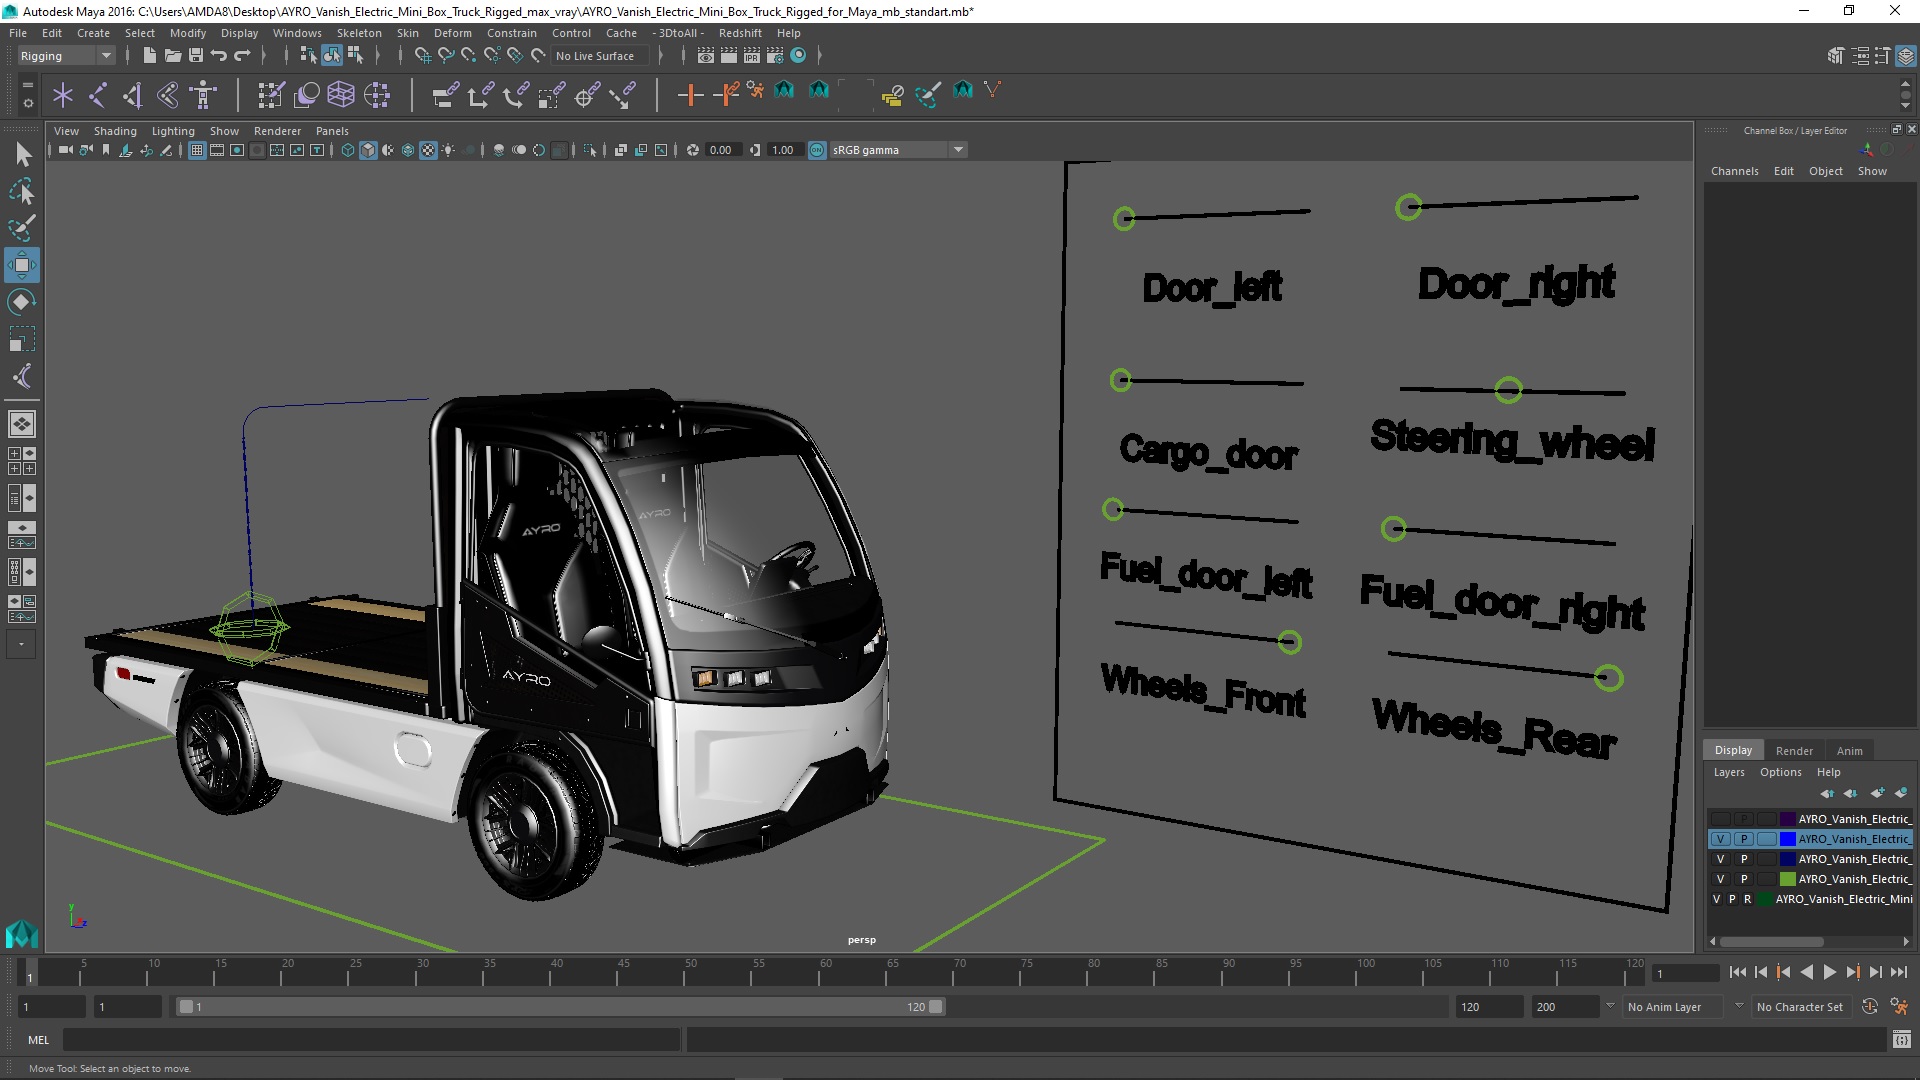Open Options menu in layer editor
Screen dimensions: 1920x1080
pos(1780,772)
